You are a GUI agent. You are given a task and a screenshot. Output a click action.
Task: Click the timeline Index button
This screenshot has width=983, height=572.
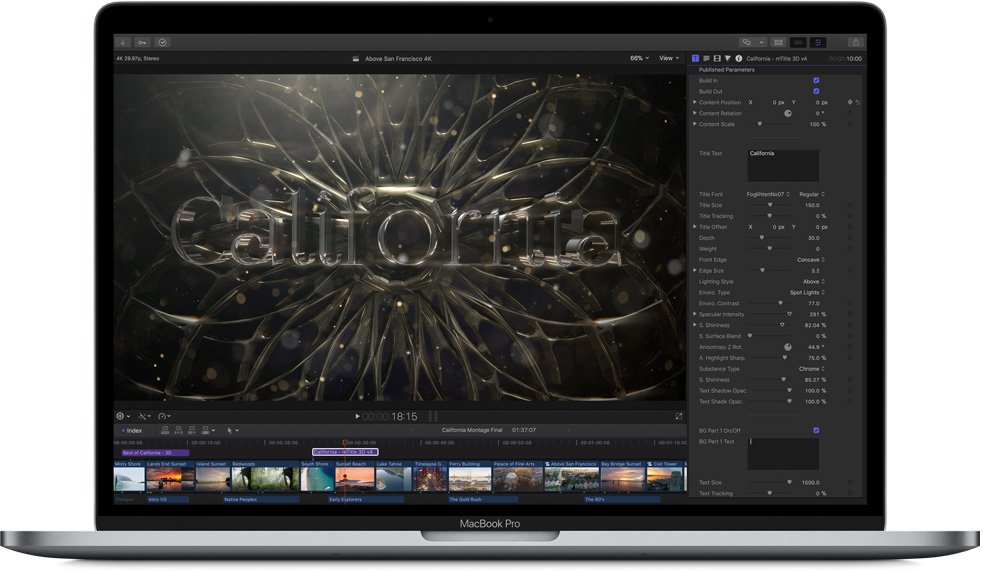pyautogui.click(x=132, y=431)
